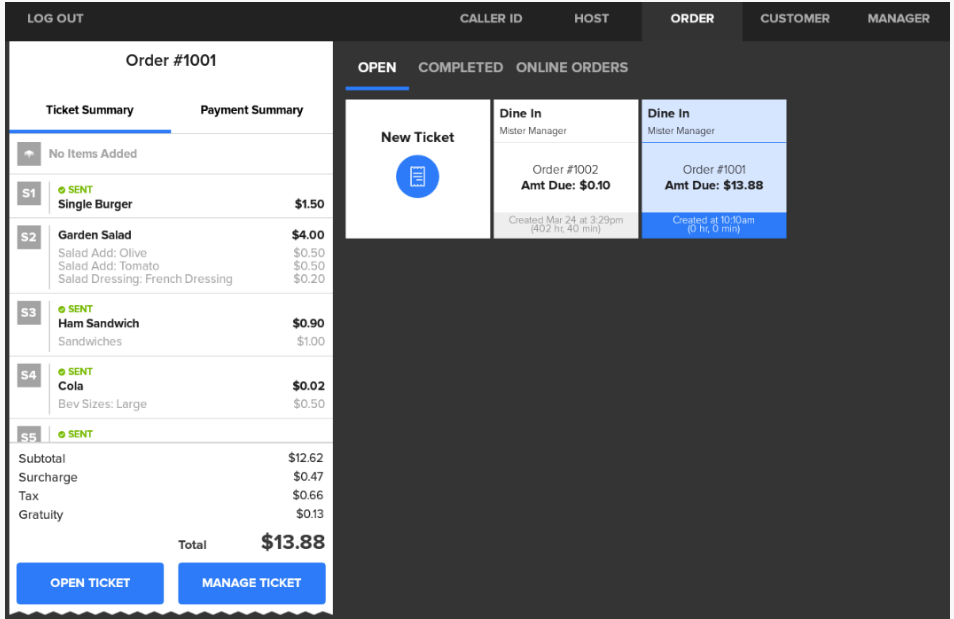Select the Ticket Summary tab

89,110
